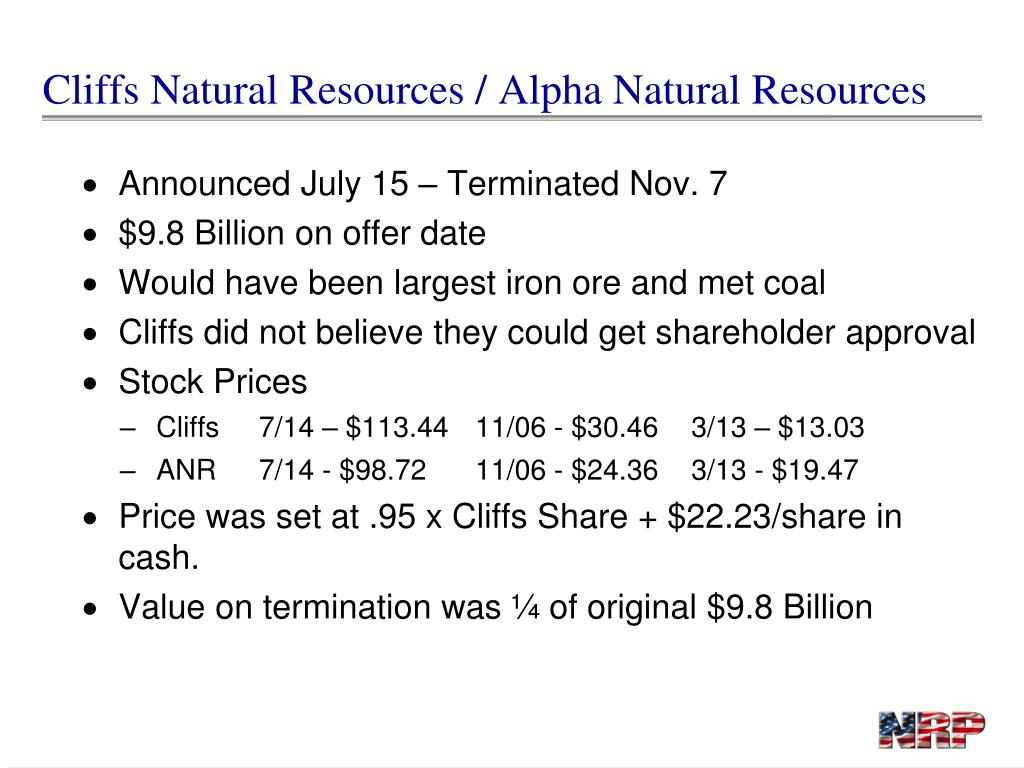Click the shareholder approval bullet text
The width and height of the screenshot is (1024, 768).
(x=547, y=332)
